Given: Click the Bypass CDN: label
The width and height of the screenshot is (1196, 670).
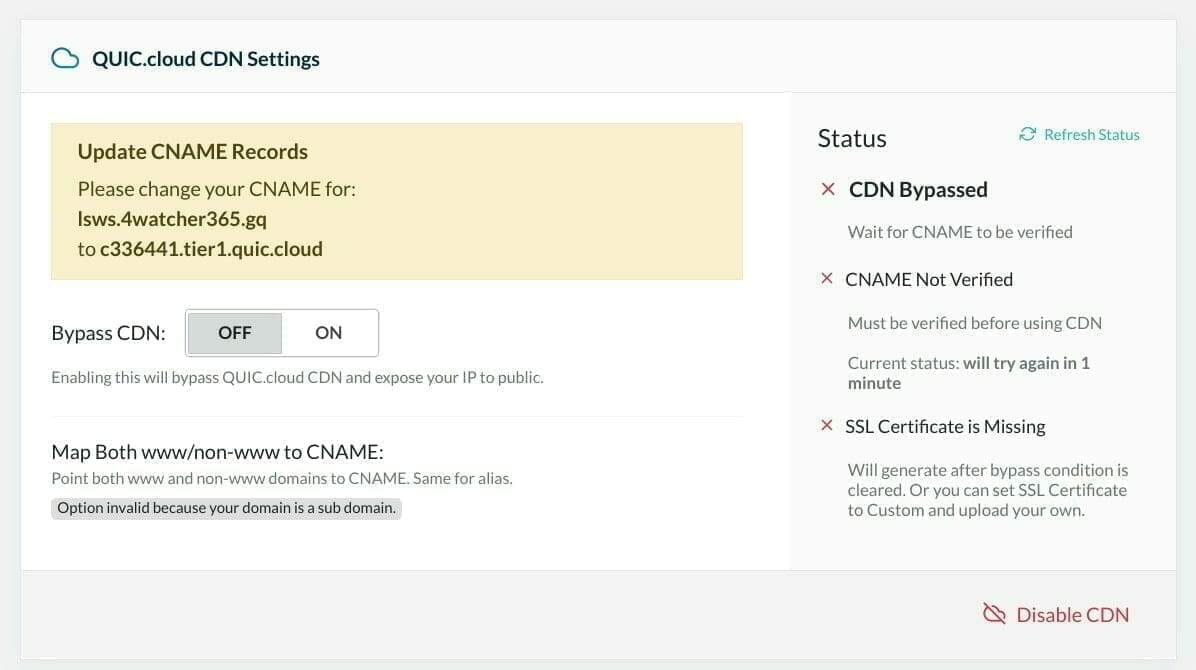Looking at the screenshot, I should (108, 333).
